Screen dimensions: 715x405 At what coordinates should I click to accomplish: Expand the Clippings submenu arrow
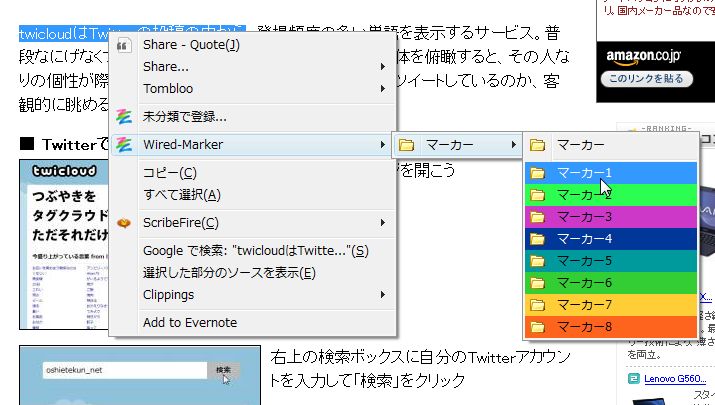(x=383, y=295)
